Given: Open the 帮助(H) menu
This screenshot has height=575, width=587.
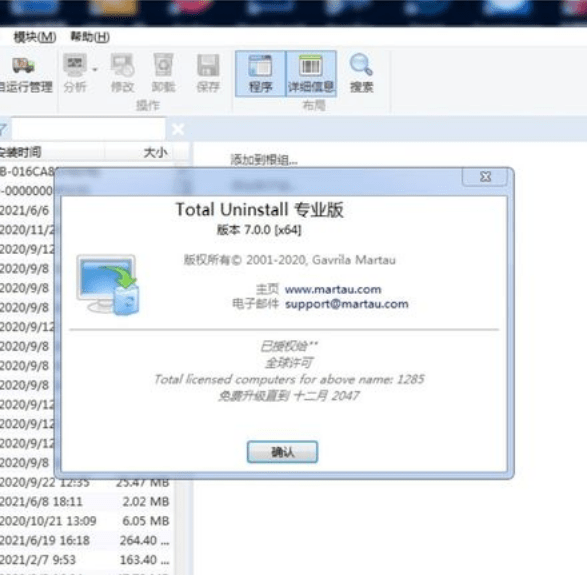Looking at the screenshot, I should point(90,37).
